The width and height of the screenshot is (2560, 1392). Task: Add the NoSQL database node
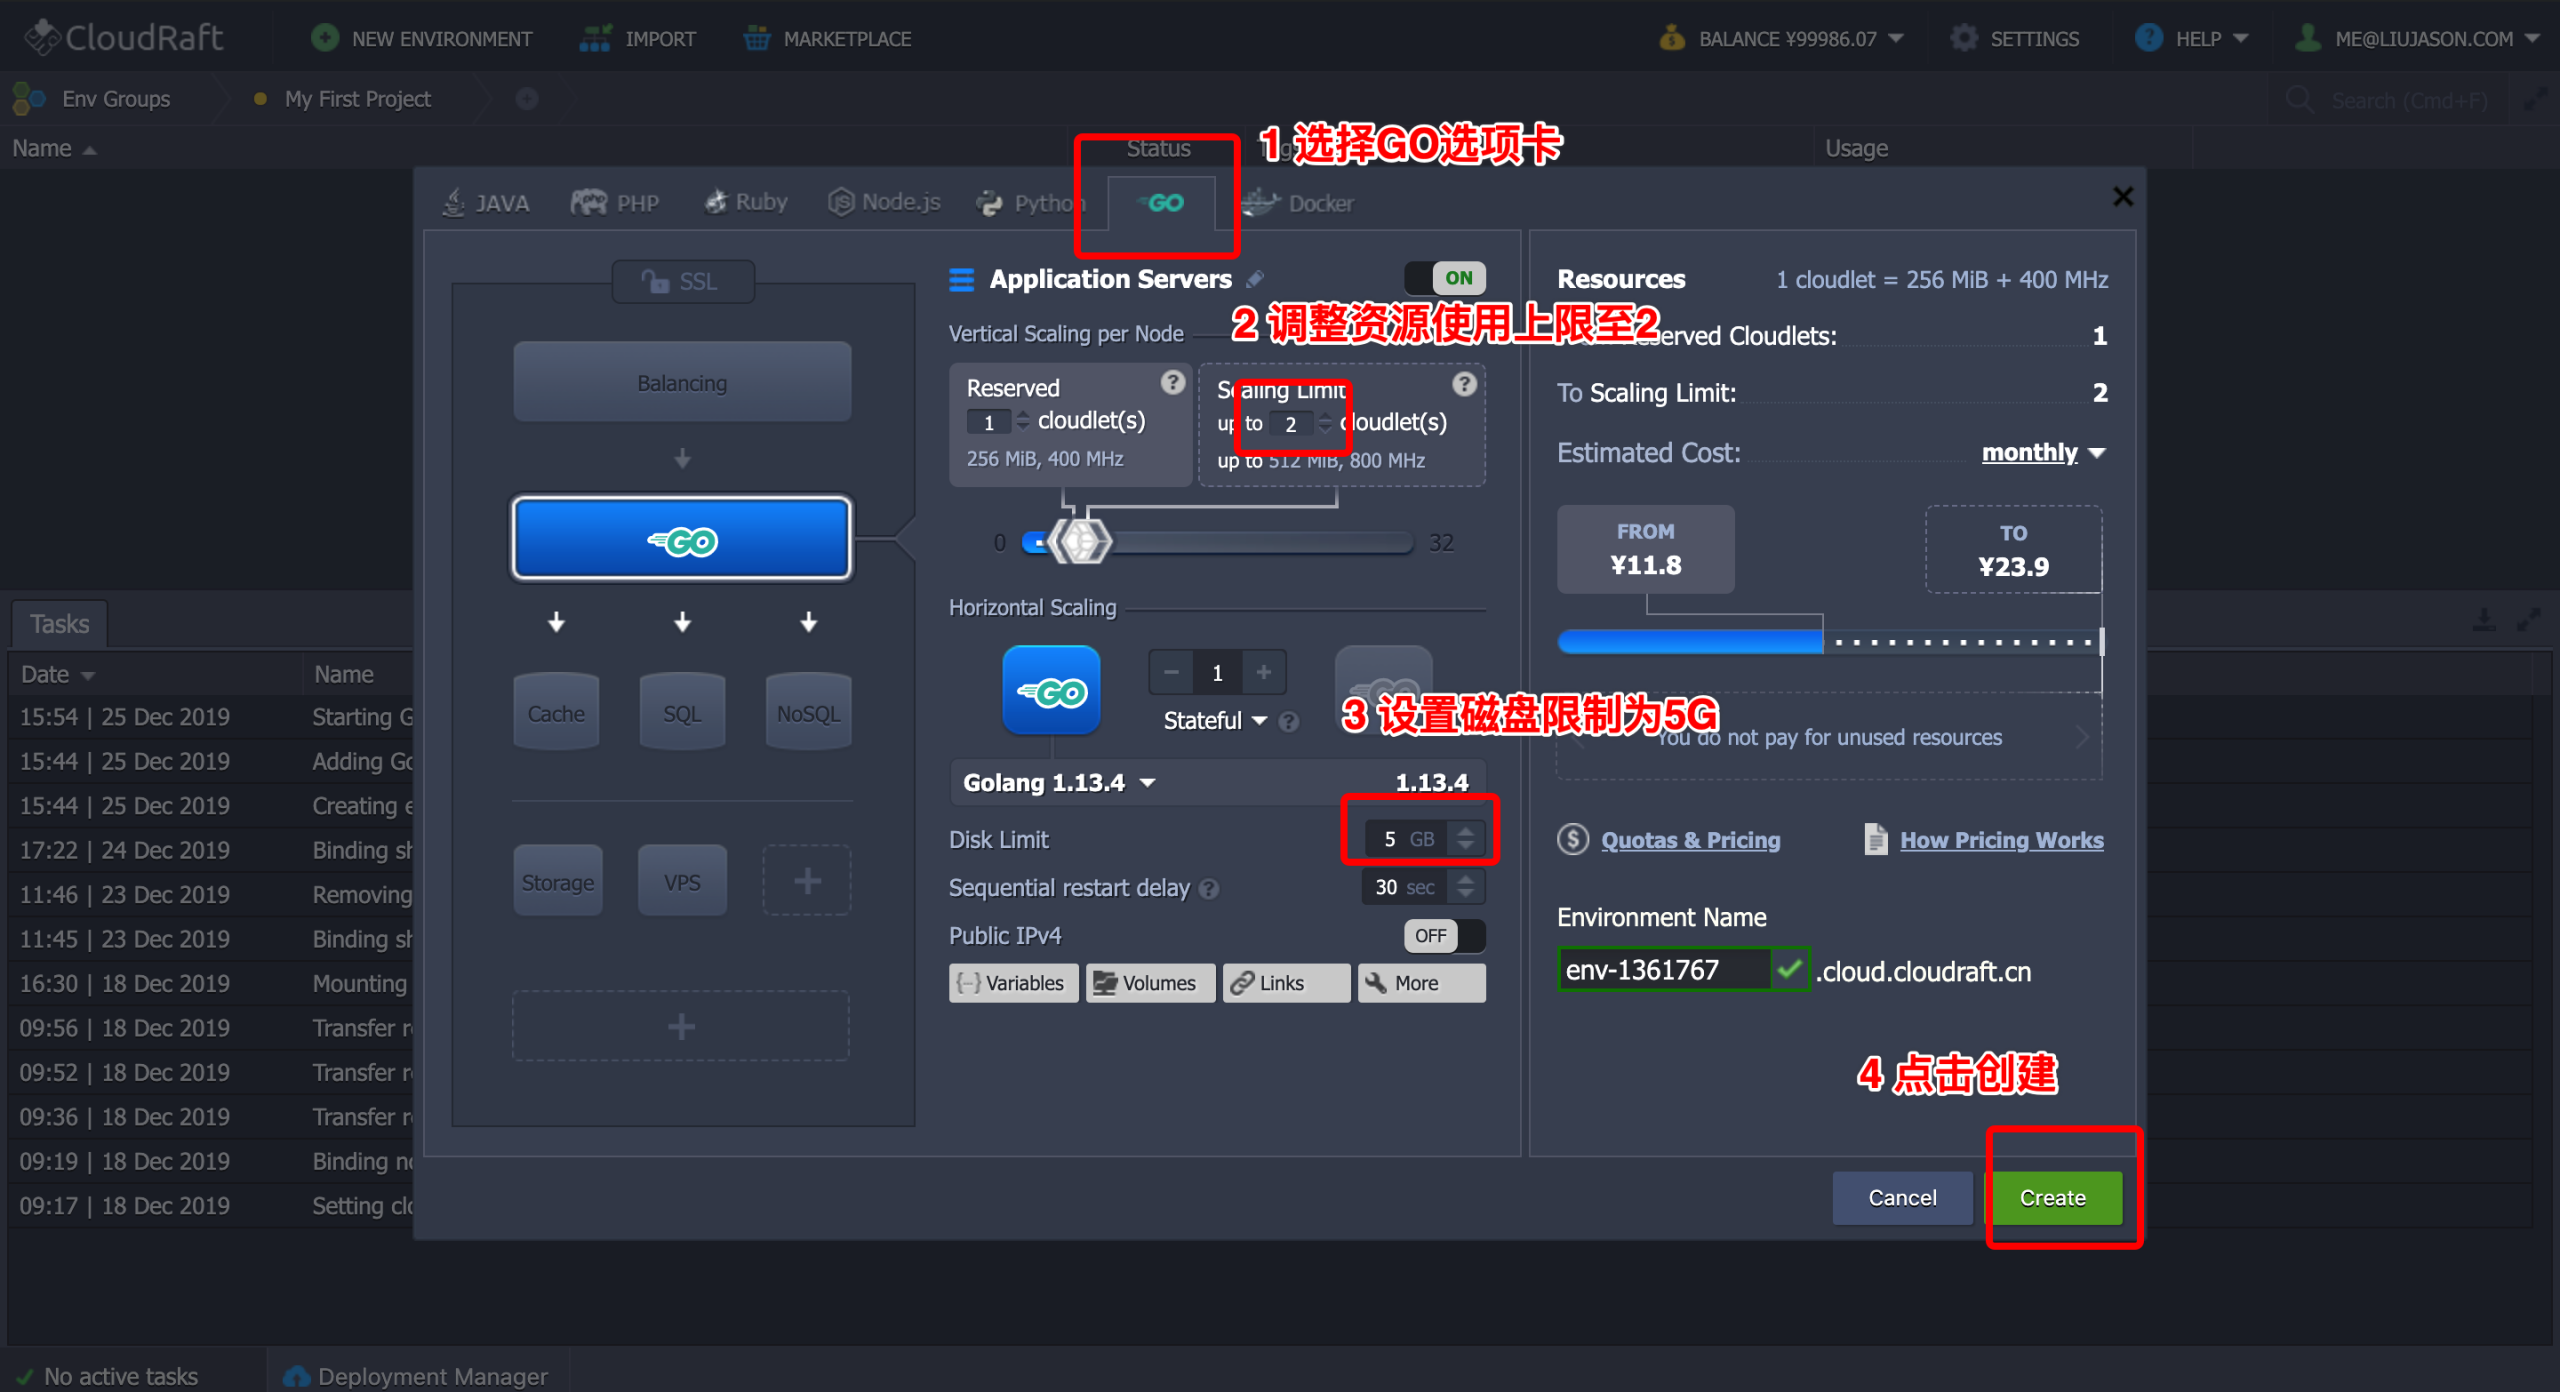808,713
